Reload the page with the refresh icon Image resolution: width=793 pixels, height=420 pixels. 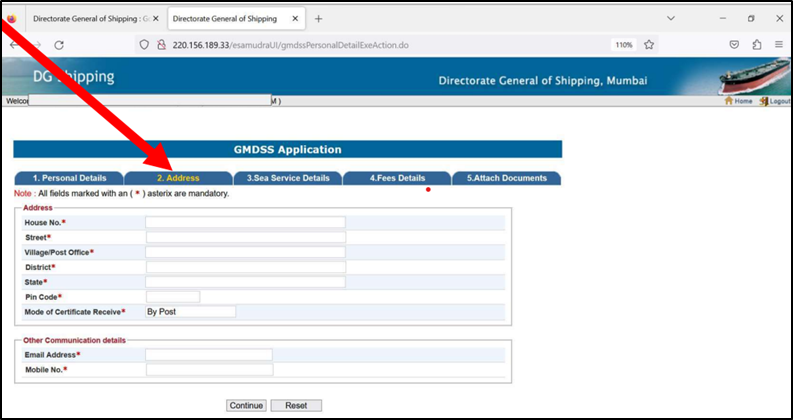click(x=59, y=45)
